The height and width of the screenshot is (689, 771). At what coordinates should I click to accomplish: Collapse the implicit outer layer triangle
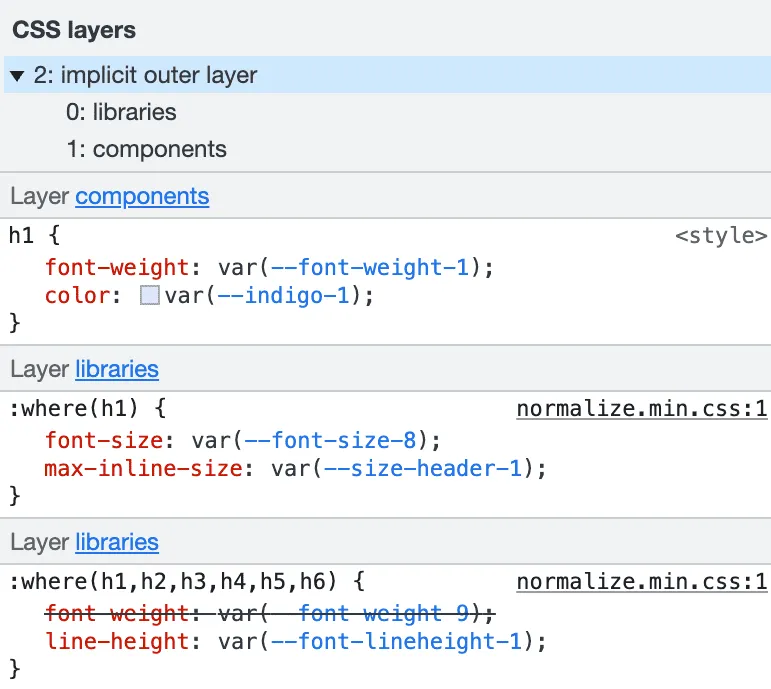tap(17, 76)
